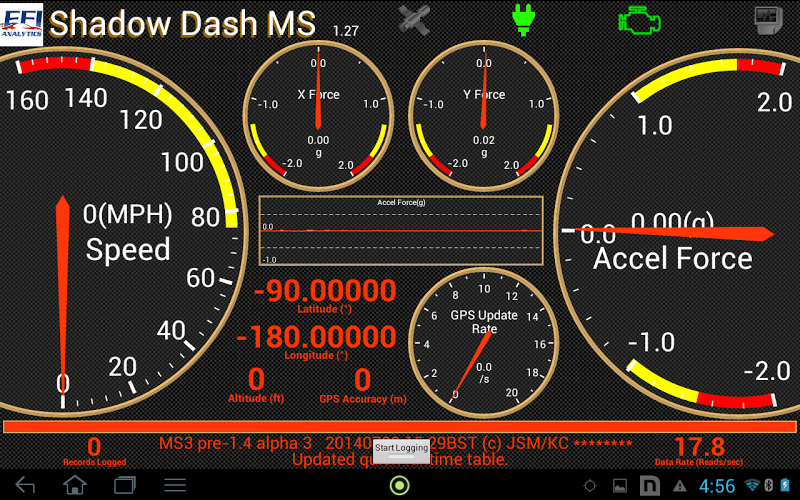Tap the GPS Update Rate gauge

tap(484, 343)
